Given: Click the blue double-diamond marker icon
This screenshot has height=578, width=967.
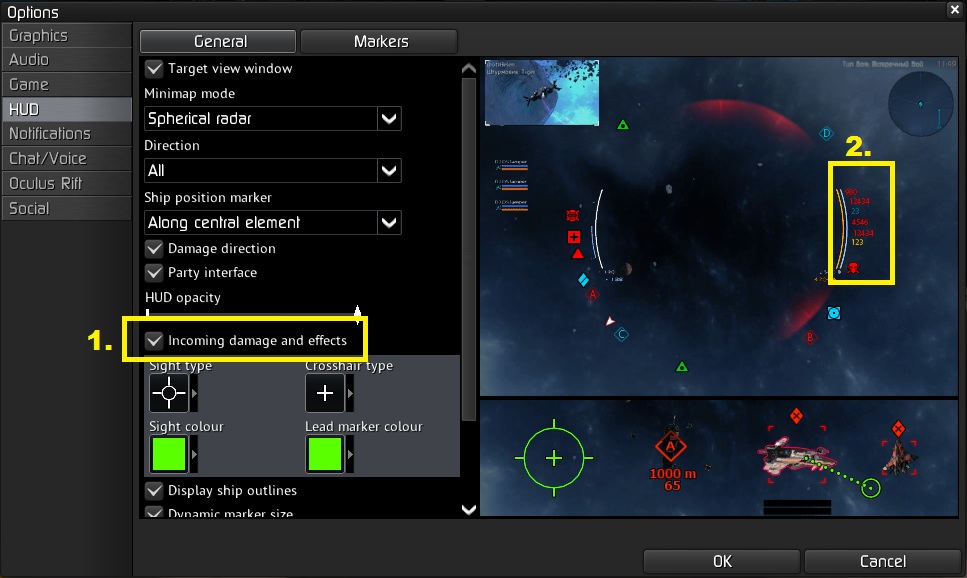Looking at the screenshot, I should click(583, 280).
